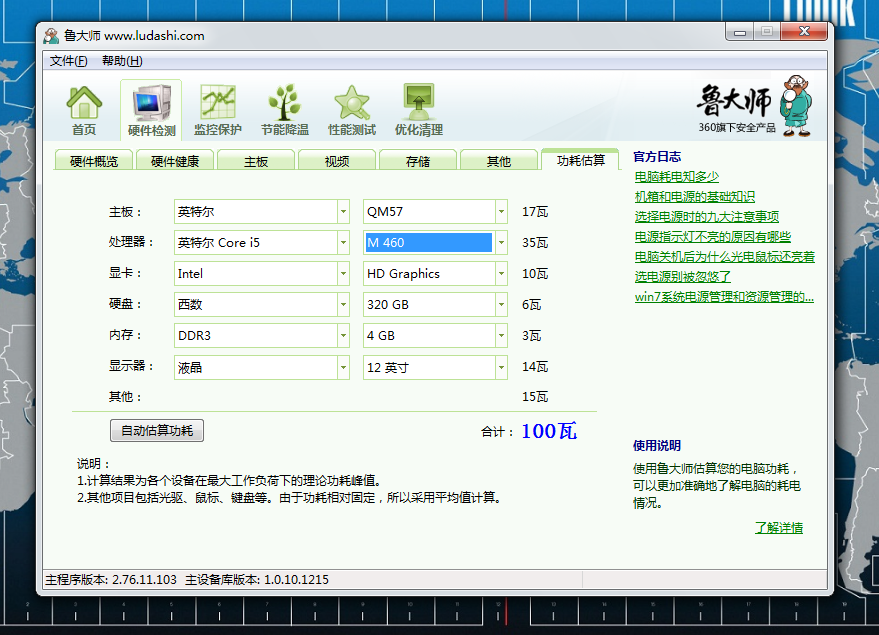Viewport: 879px width, 635px height.
Task: Open the 选择电源时的九大注意事项 link
Action: (707, 216)
